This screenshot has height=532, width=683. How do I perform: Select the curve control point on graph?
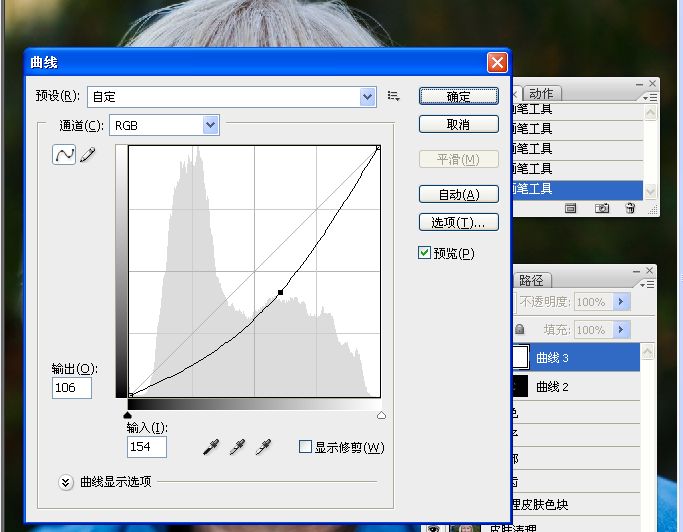(x=280, y=292)
